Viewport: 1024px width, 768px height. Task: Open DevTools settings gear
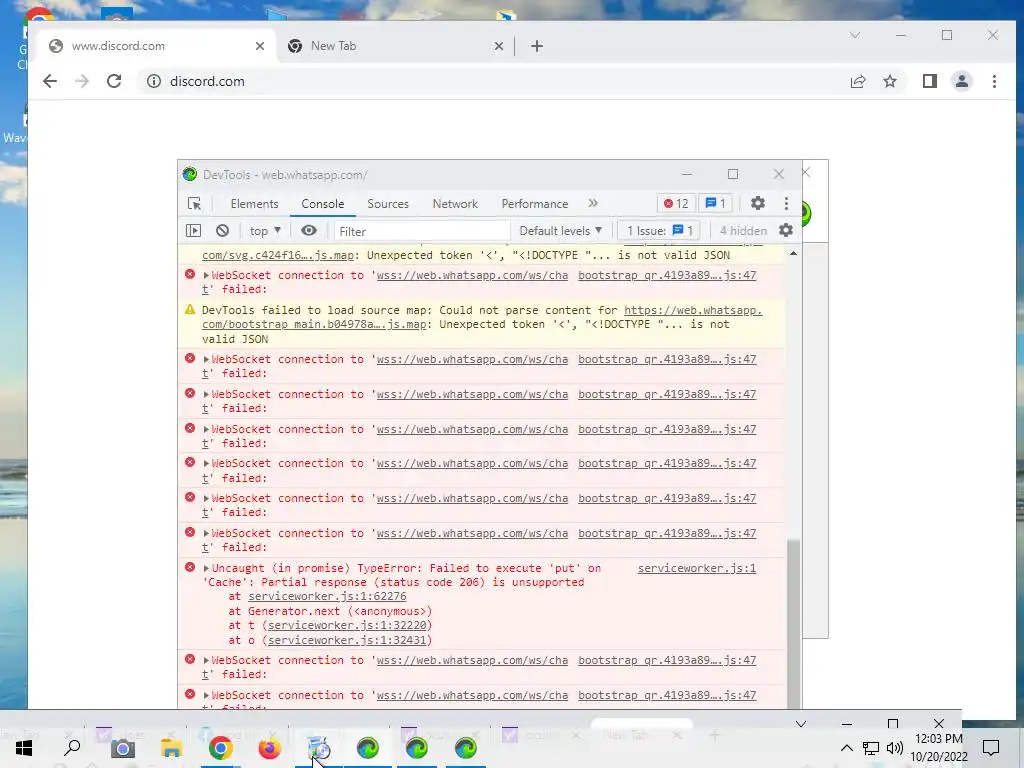[758, 203]
